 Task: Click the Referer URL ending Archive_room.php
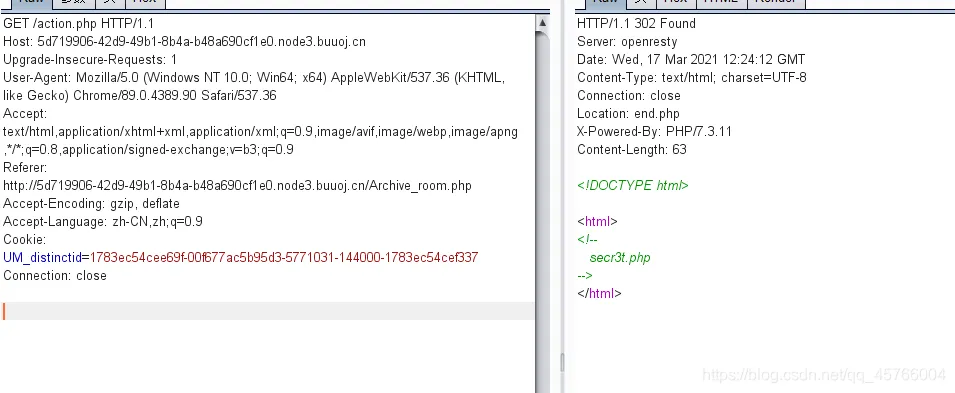pyautogui.click(x=238, y=186)
